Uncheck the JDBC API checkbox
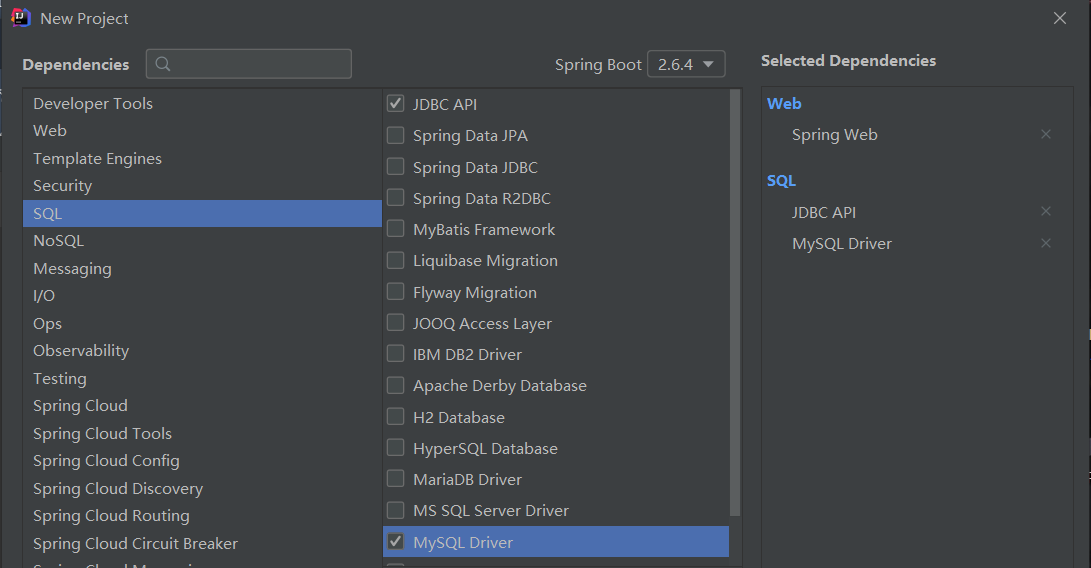The width and height of the screenshot is (1091, 568). 395,104
